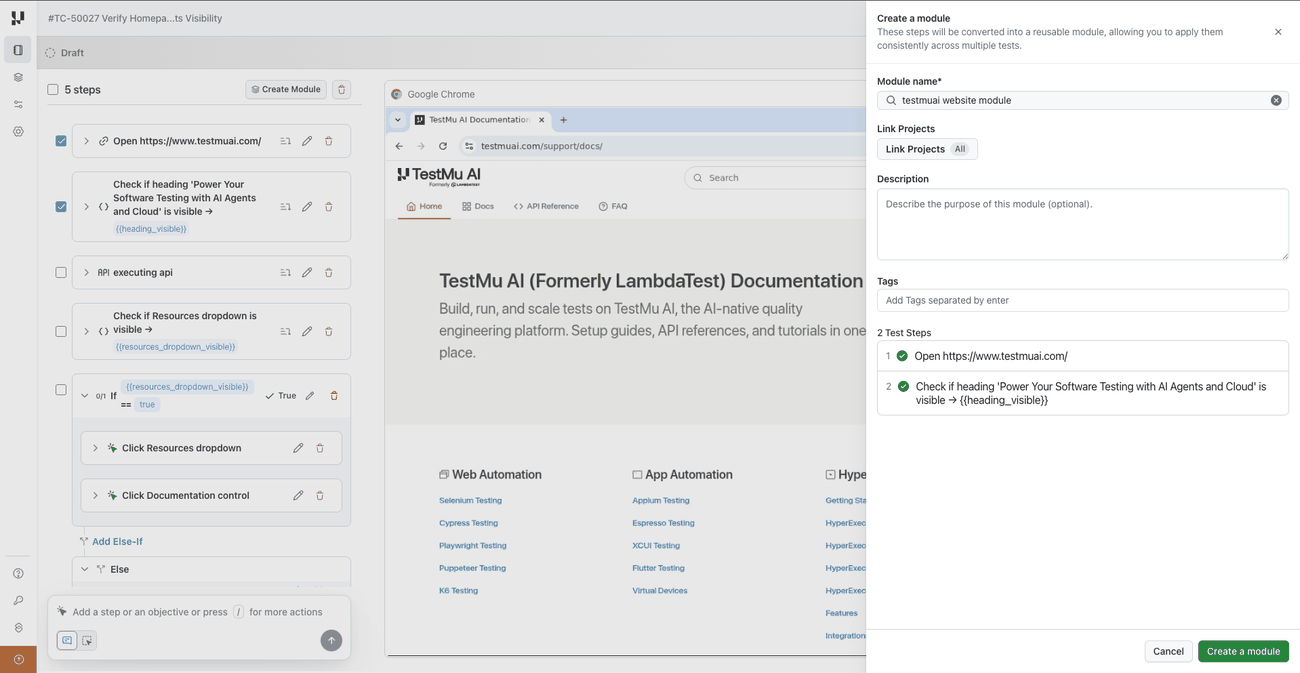Click reorder icon on 'executing api' step

click(285, 272)
